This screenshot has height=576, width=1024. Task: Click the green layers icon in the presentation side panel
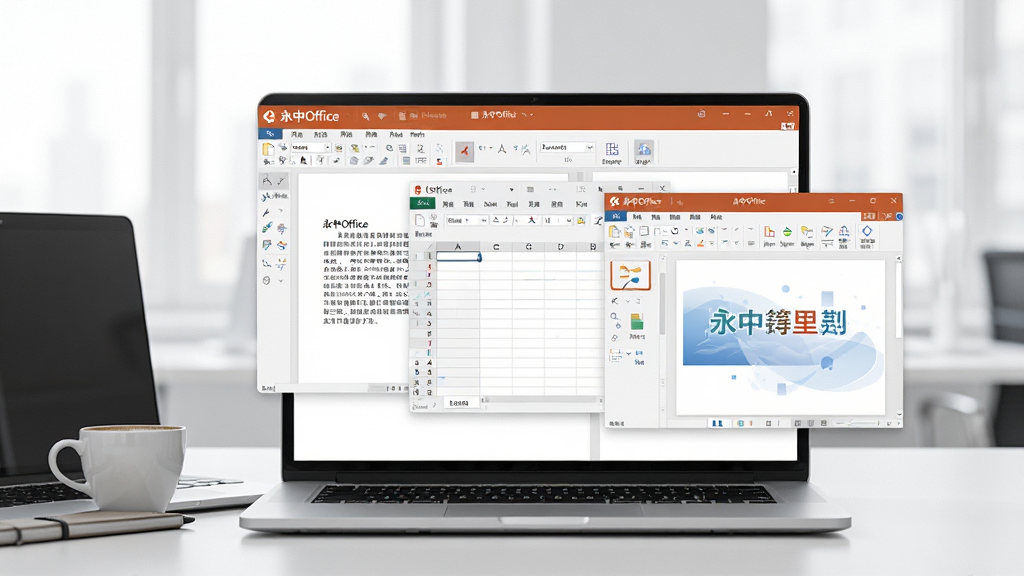pos(637,321)
